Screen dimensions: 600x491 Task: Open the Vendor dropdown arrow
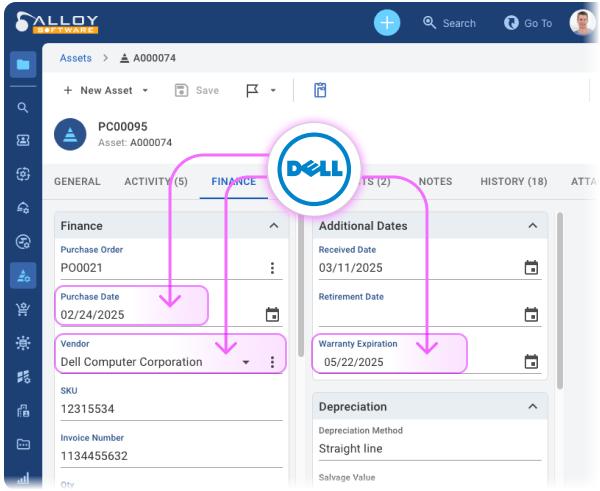coord(246,362)
